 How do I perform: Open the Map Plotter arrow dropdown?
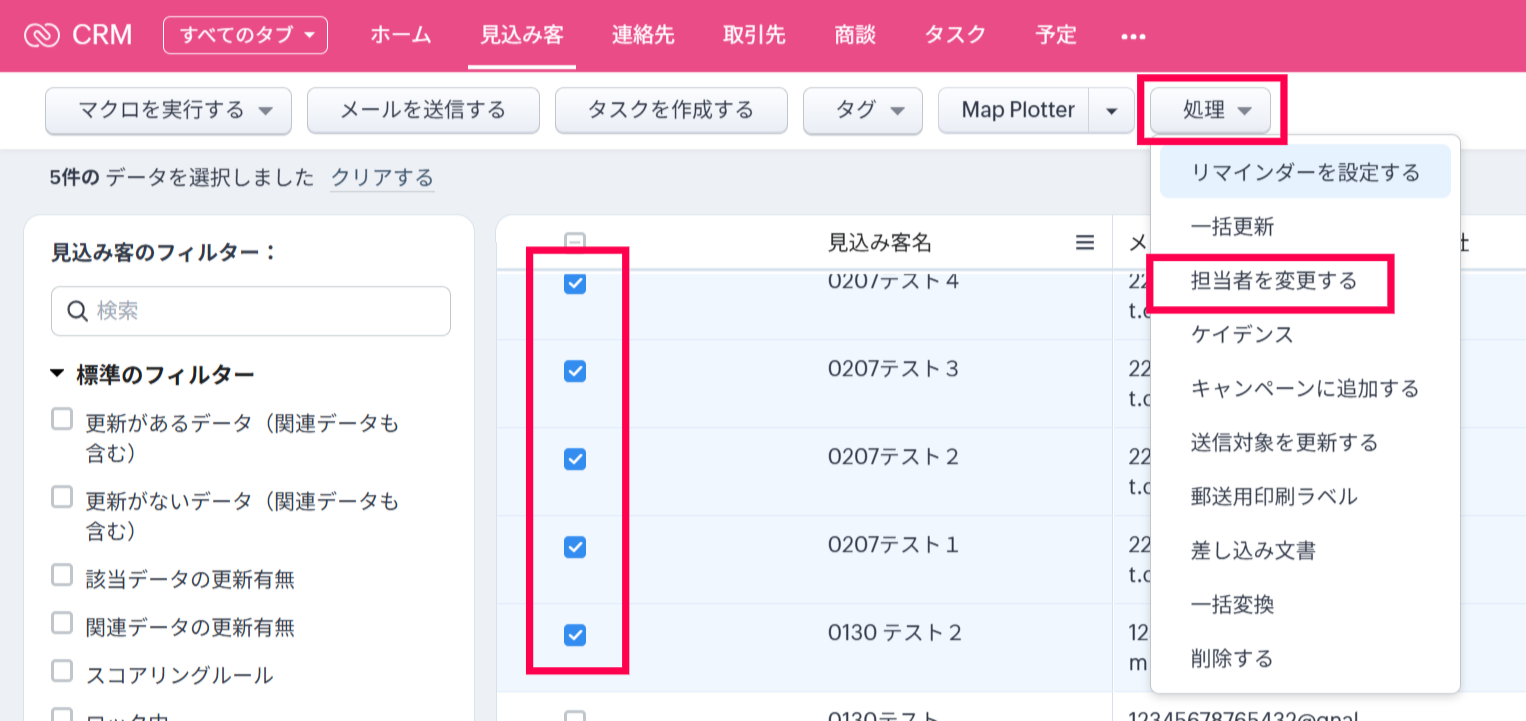click(x=1111, y=110)
